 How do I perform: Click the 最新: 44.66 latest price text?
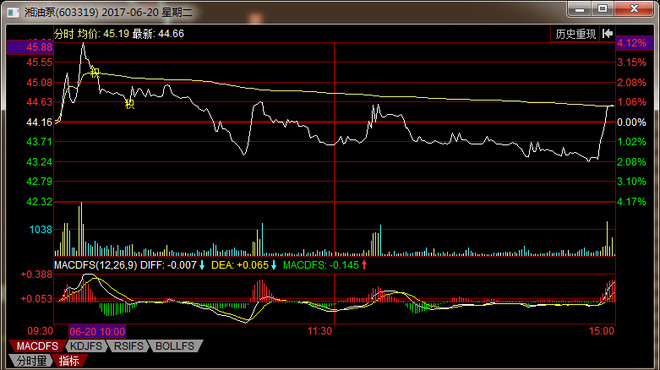(x=158, y=34)
